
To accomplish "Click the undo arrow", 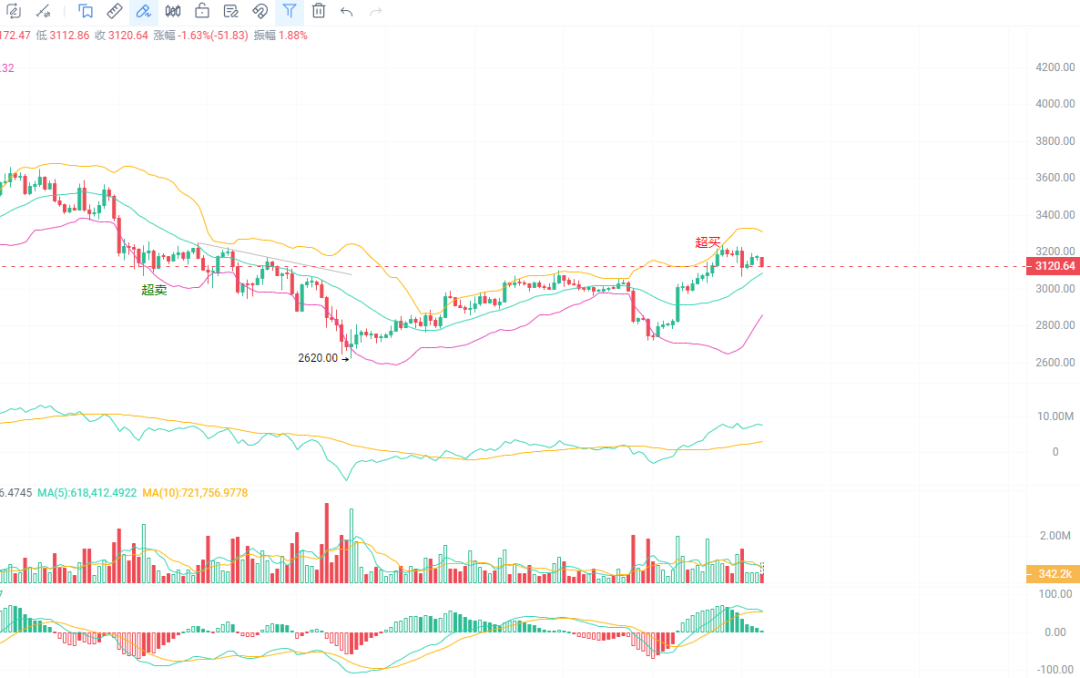I will [x=347, y=12].
